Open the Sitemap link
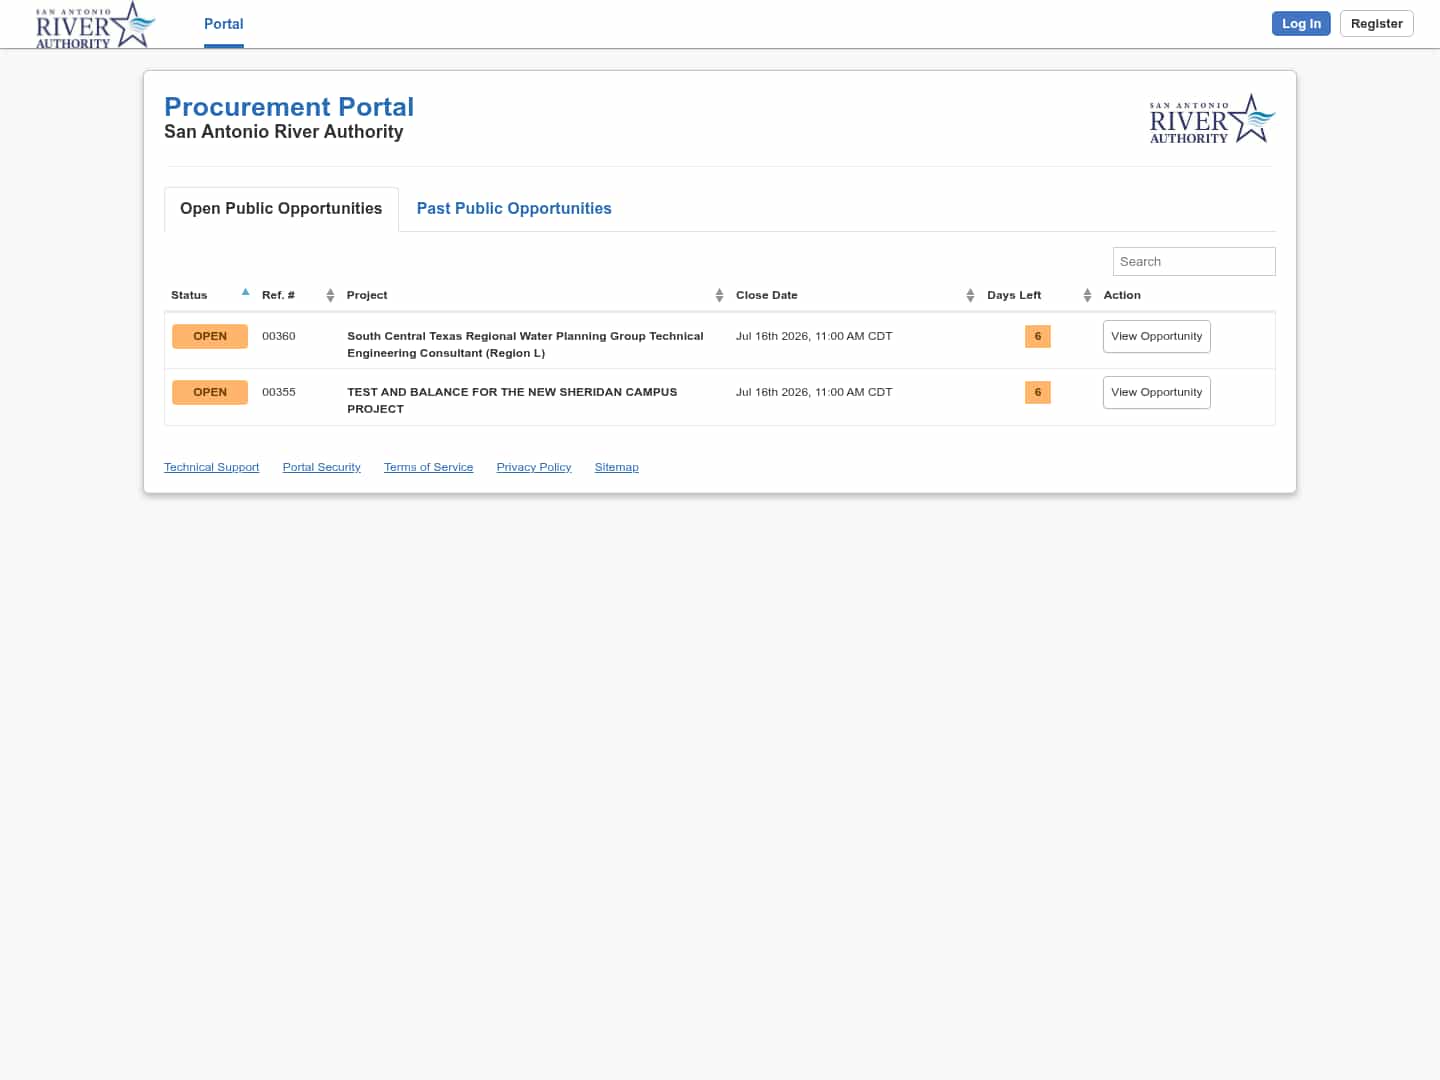Viewport: 1440px width, 1080px height. pos(616,467)
